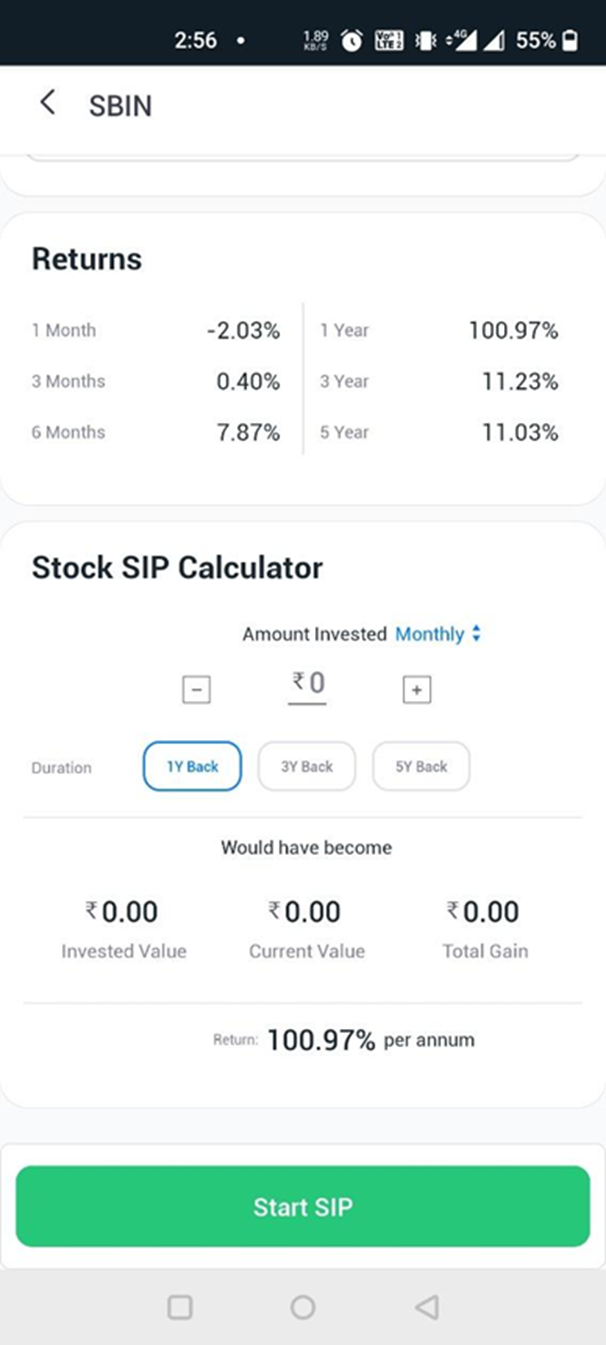Tap the alarm clock status icon
This screenshot has height=1345, width=606.
[x=352, y=40]
